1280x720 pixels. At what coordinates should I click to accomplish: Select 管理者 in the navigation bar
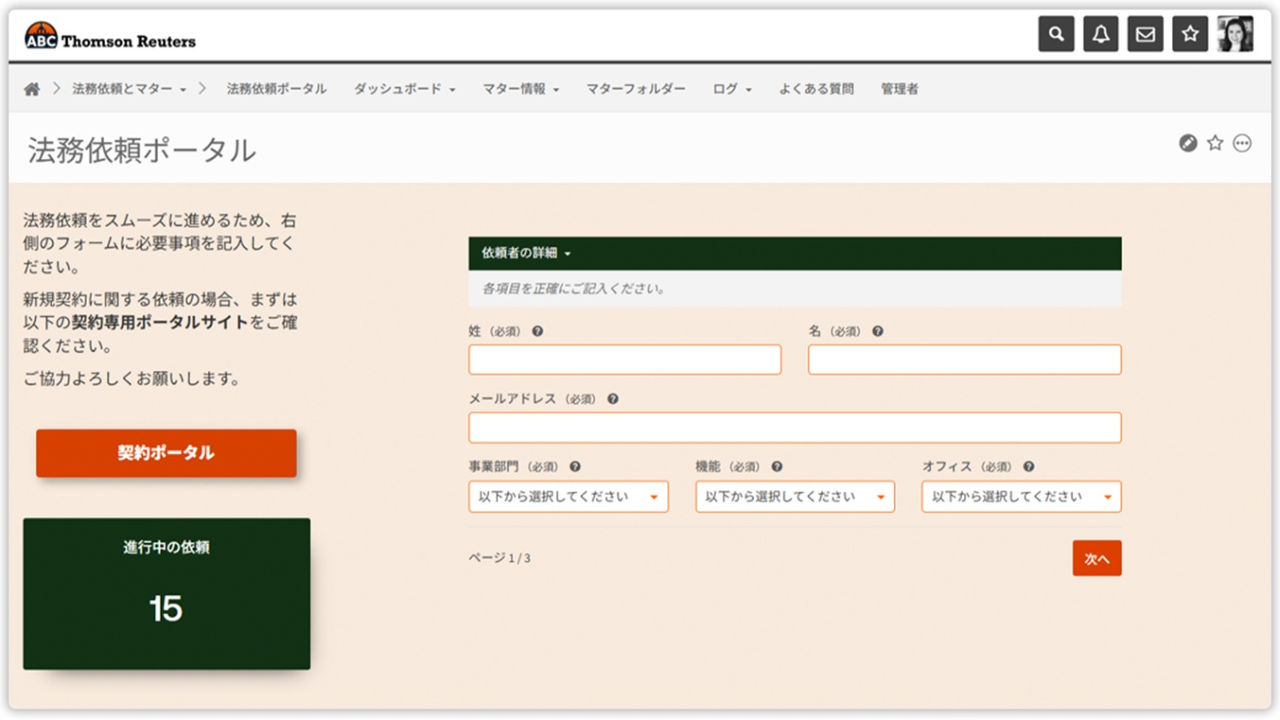click(898, 89)
